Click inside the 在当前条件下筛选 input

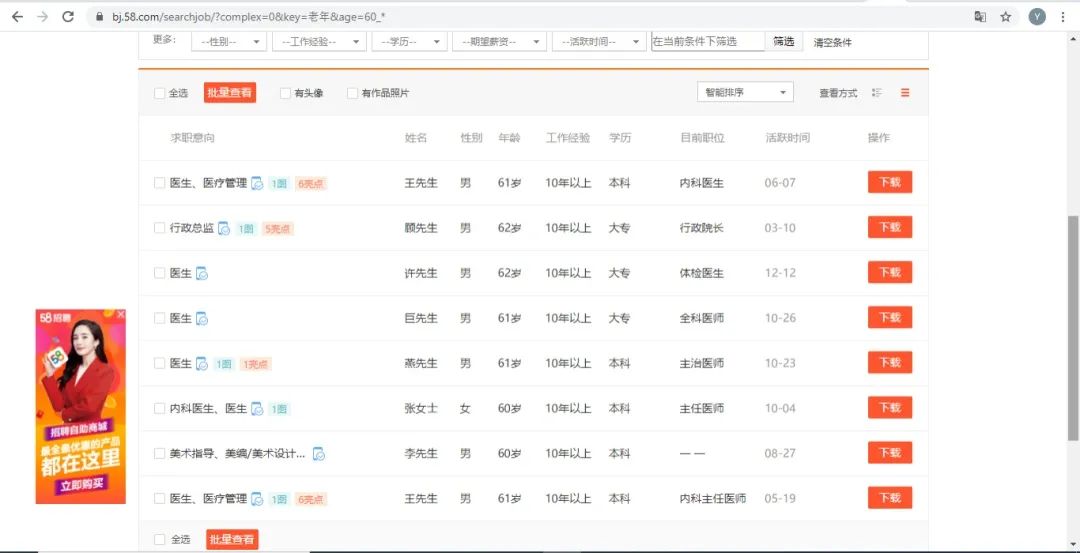coord(708,41)
